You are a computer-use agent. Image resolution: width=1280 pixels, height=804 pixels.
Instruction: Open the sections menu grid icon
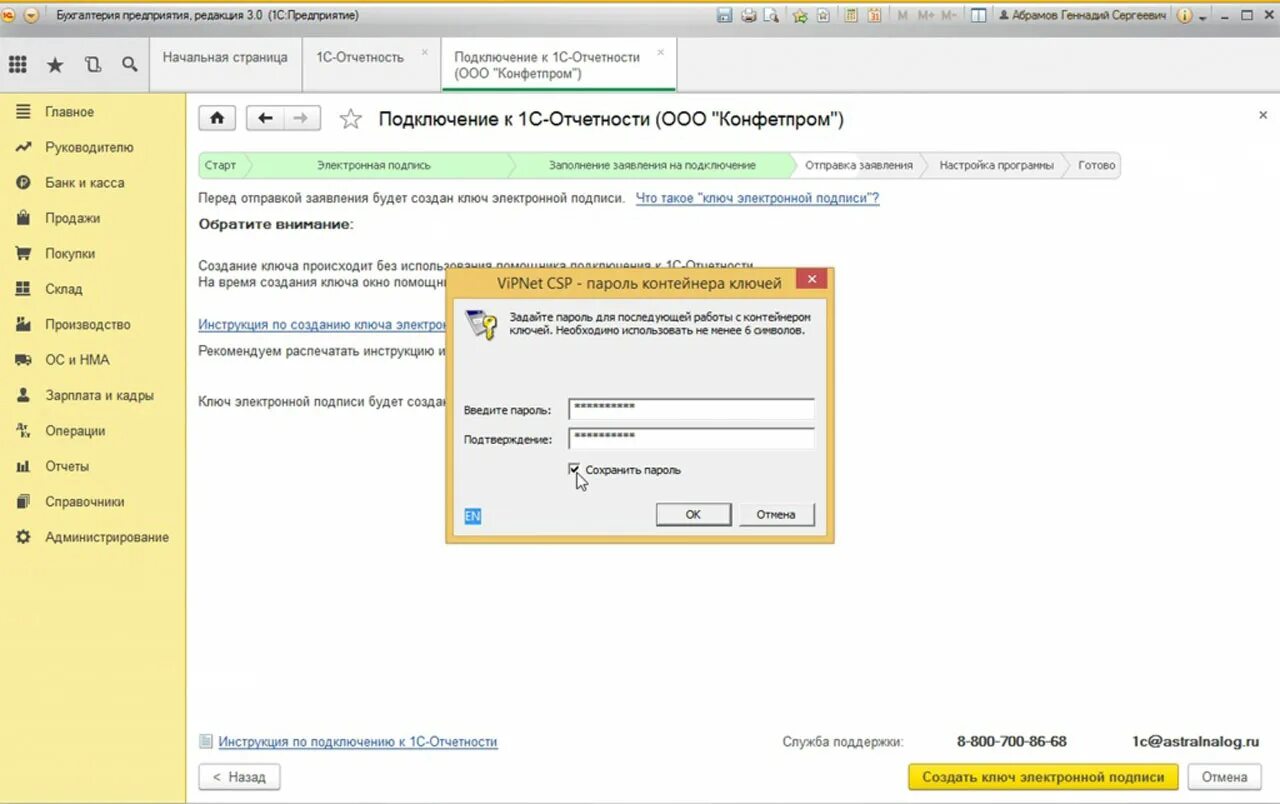[x=17, y=65]
